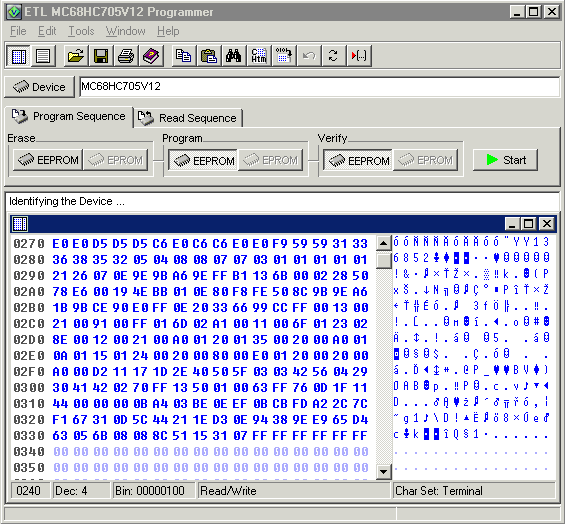
Task: Click first byte 63 in row 0330
Action: 60,436
